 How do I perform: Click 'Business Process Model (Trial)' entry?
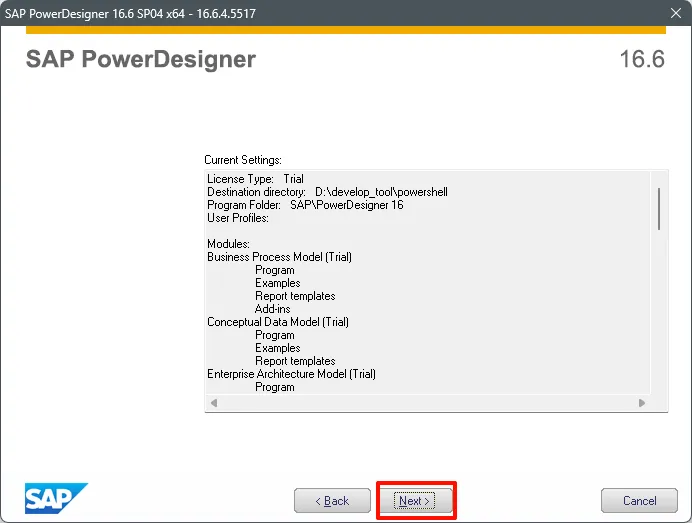(279, 257)
